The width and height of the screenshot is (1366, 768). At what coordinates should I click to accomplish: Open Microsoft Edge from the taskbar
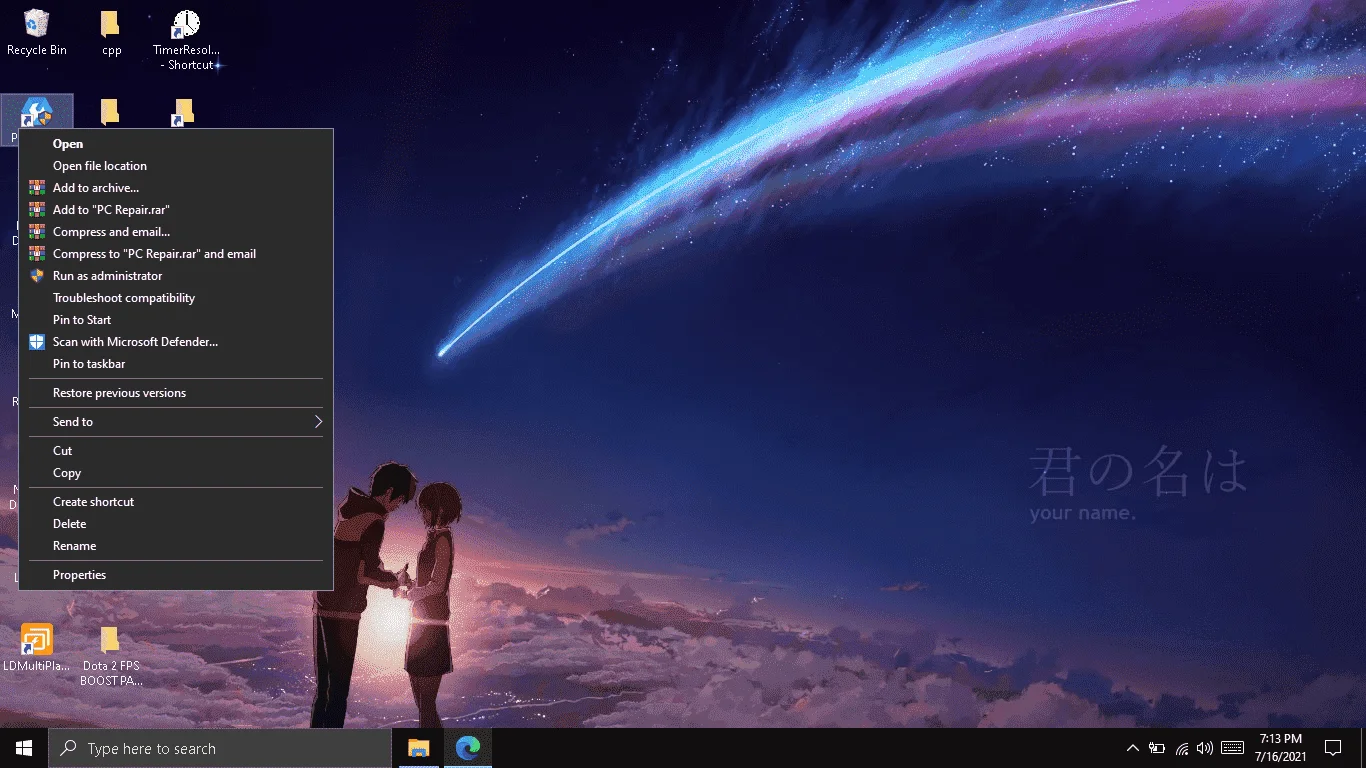[467, 748]
